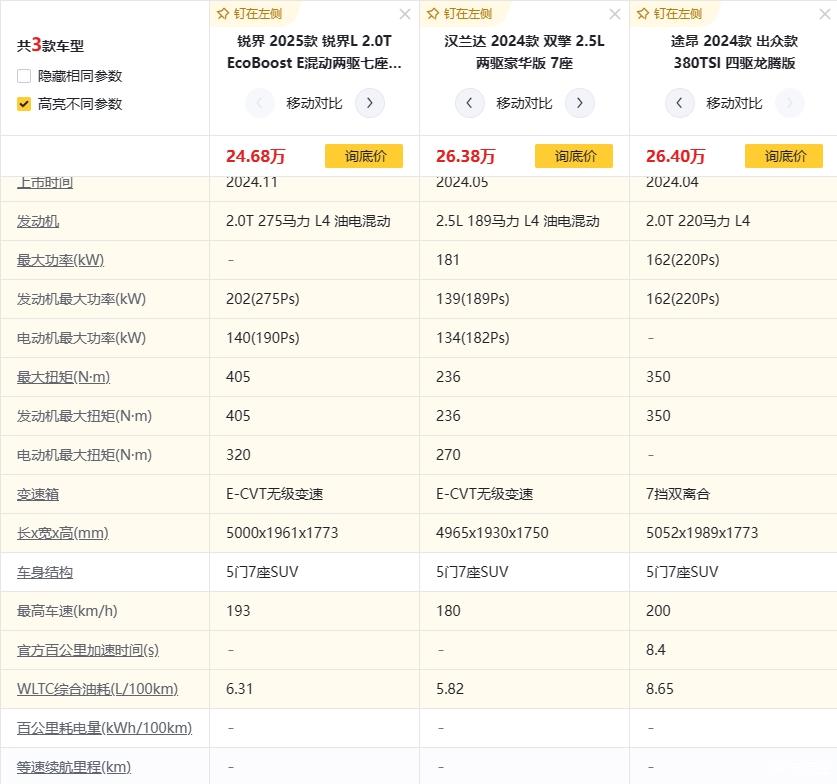Move 锐界 column right with arrow
The width and height of the screenshot is (837, 784).
click(x=369, y=102)
